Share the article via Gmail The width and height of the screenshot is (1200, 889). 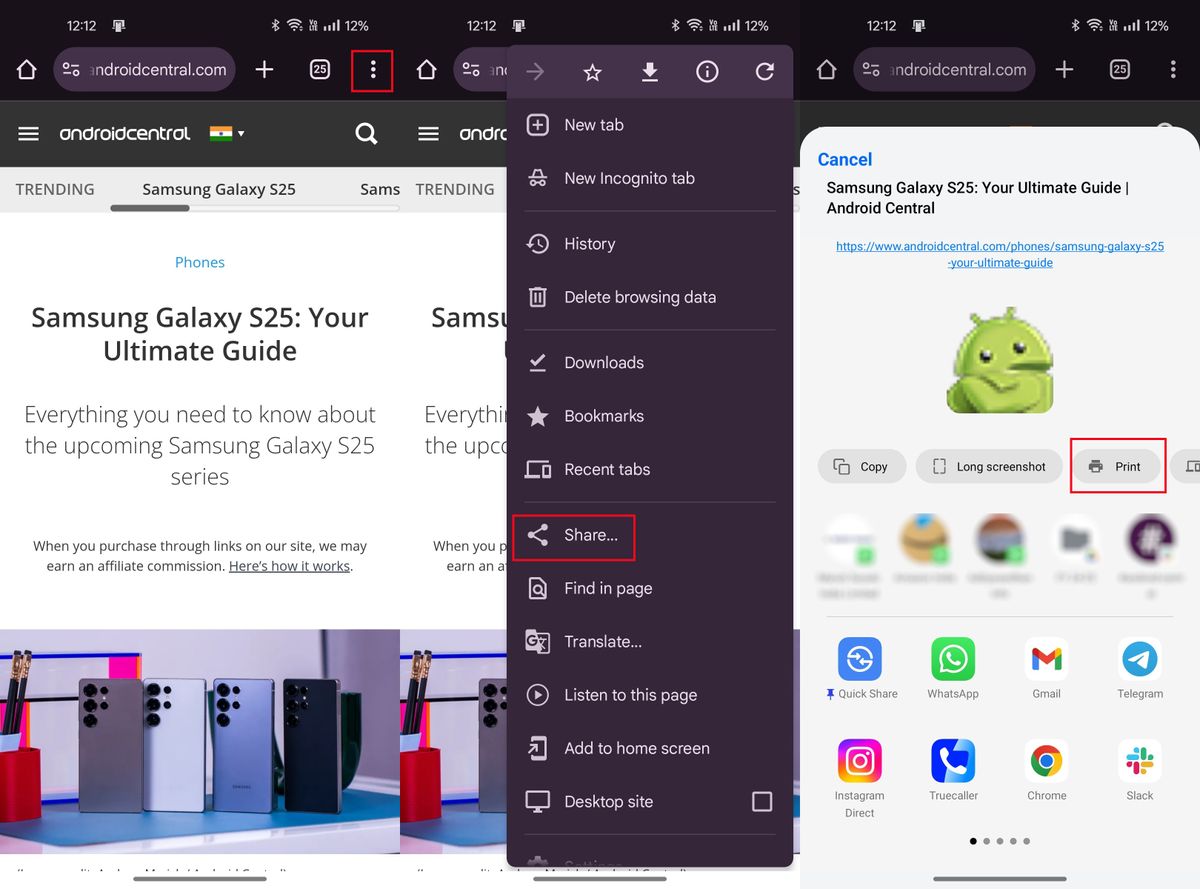tap(1045, 660)
